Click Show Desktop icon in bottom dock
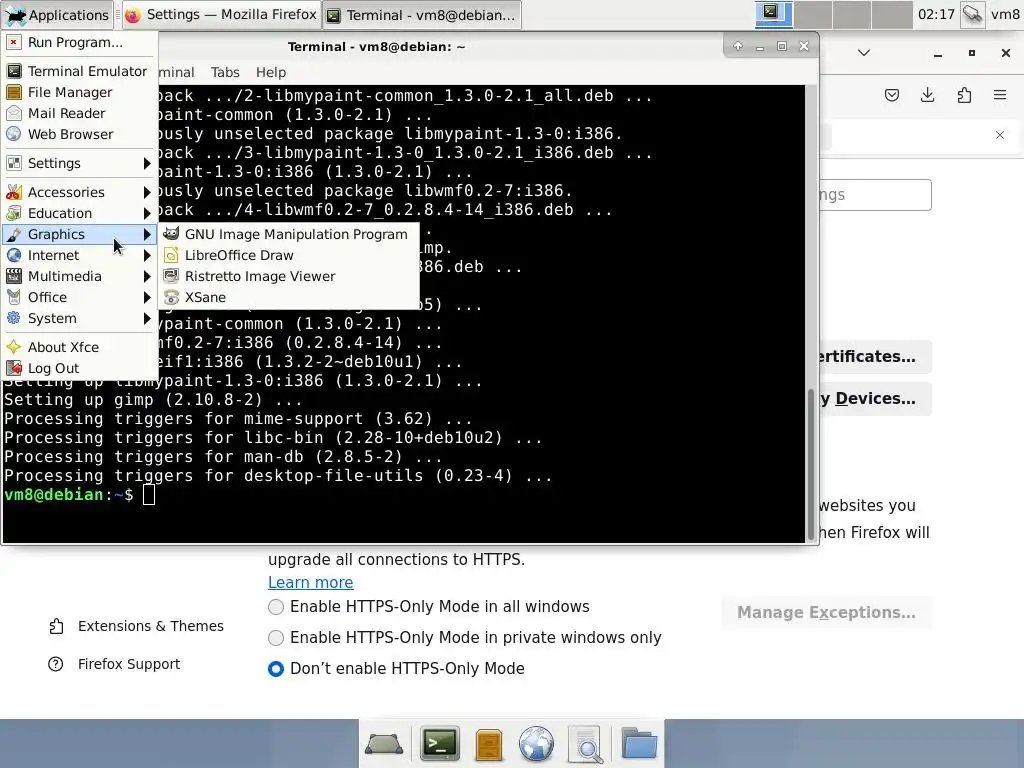 pyautogui.click(x=384, y=744)
